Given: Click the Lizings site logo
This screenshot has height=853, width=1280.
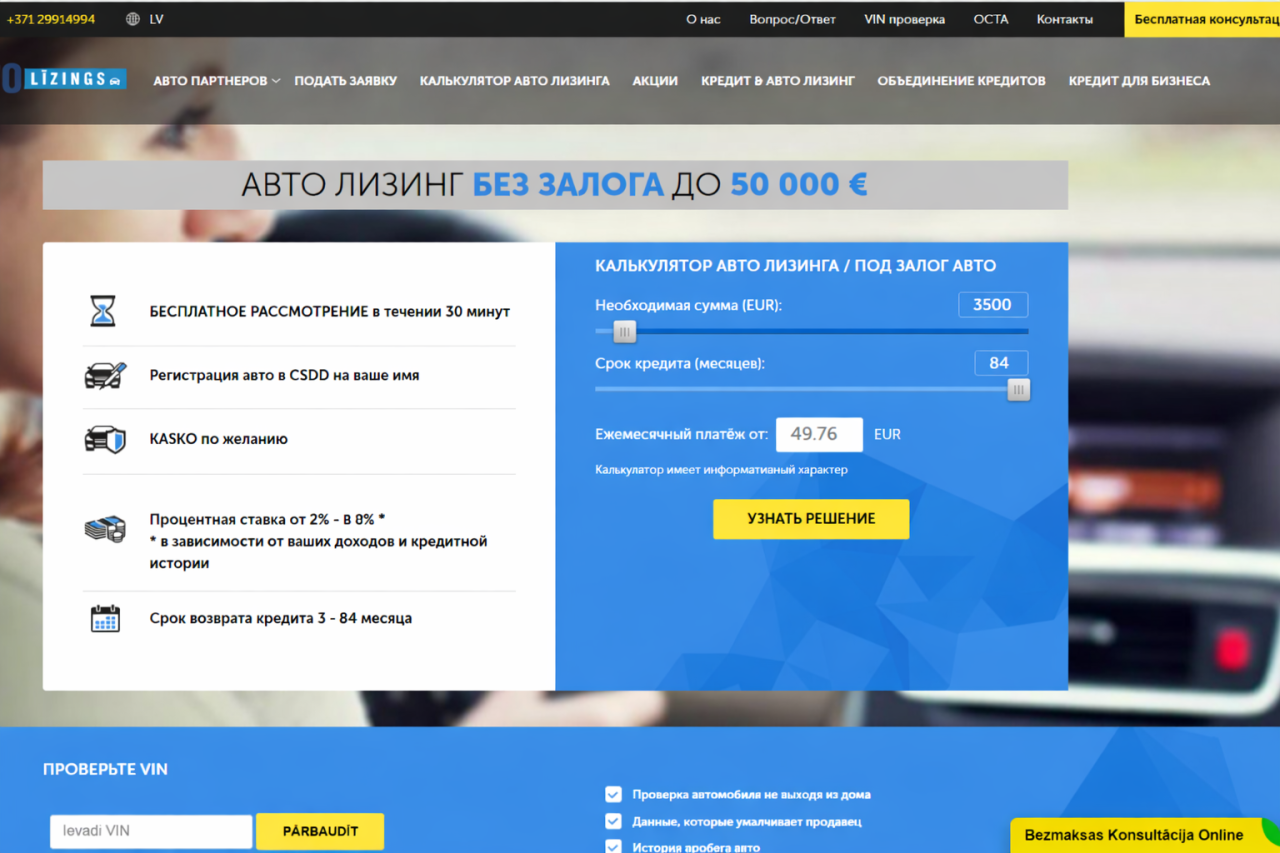Looking at the screenshot, I should click(65, 79).
